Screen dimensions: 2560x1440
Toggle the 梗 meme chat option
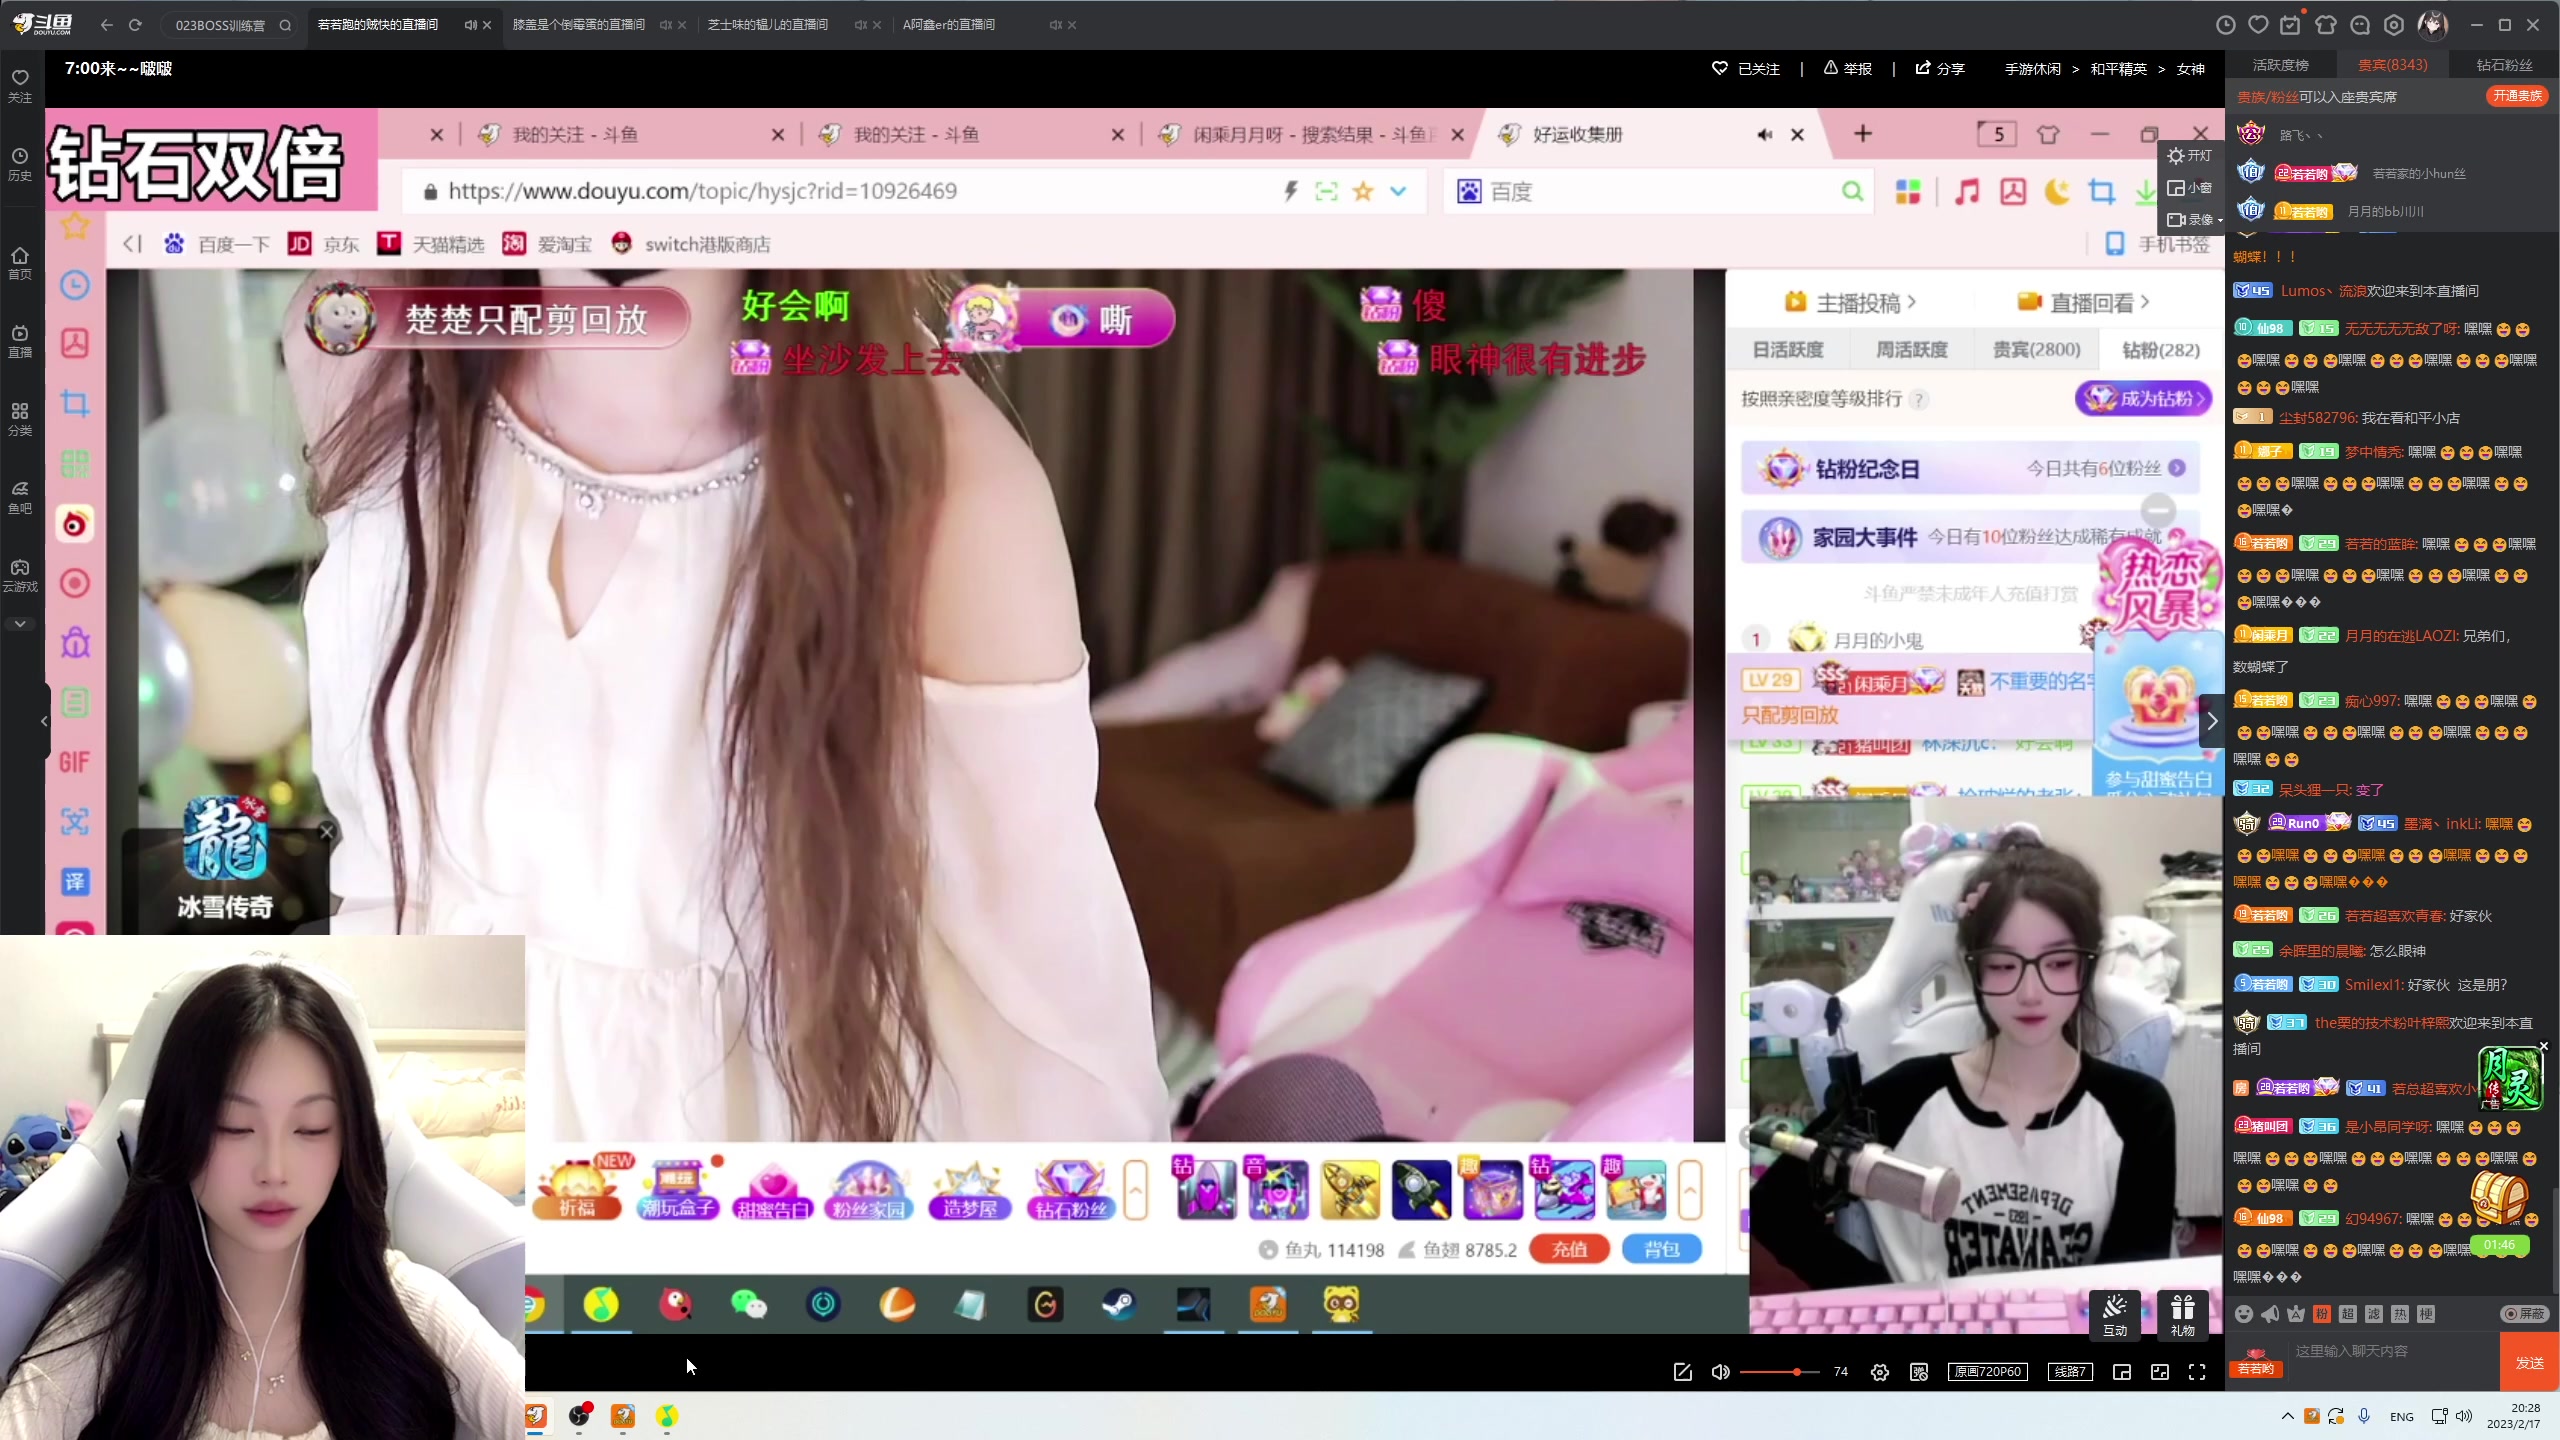[x=2426, y=1314]
